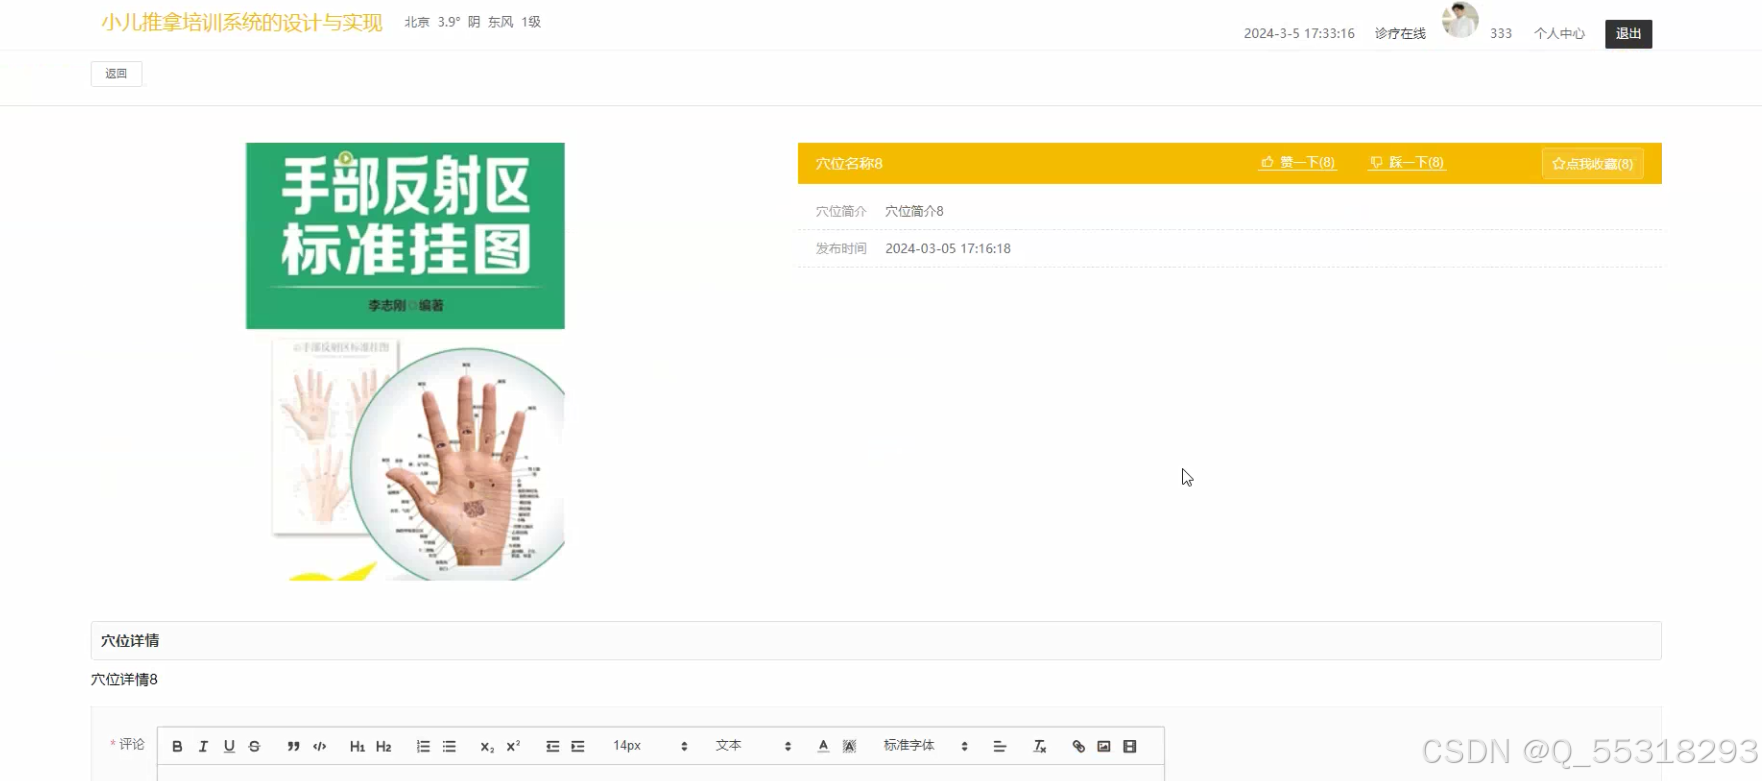Open the 文本 heading style dropdown

[x=753, y=746]
